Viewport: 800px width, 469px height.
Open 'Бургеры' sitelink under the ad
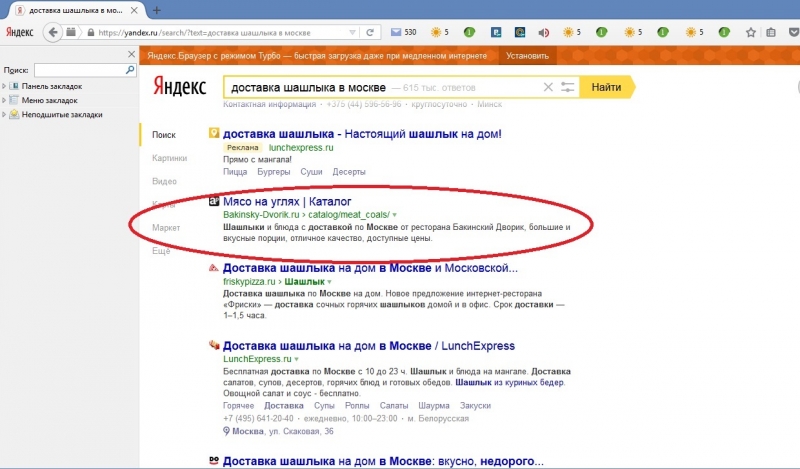point(273,172)
